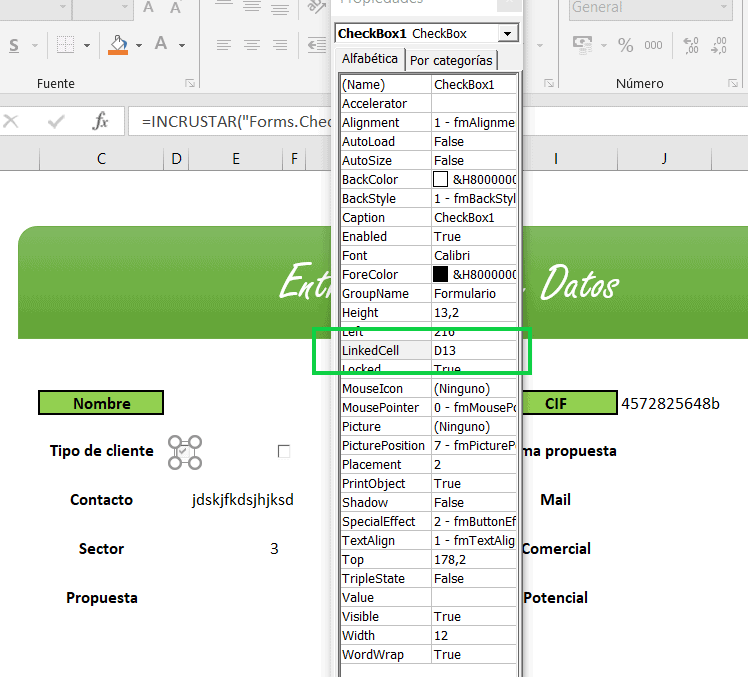Tick the empty checkbox beside Tipo de cliente
Screen dimensions: 748x677
pyautogui.click(x=284, y=451)
